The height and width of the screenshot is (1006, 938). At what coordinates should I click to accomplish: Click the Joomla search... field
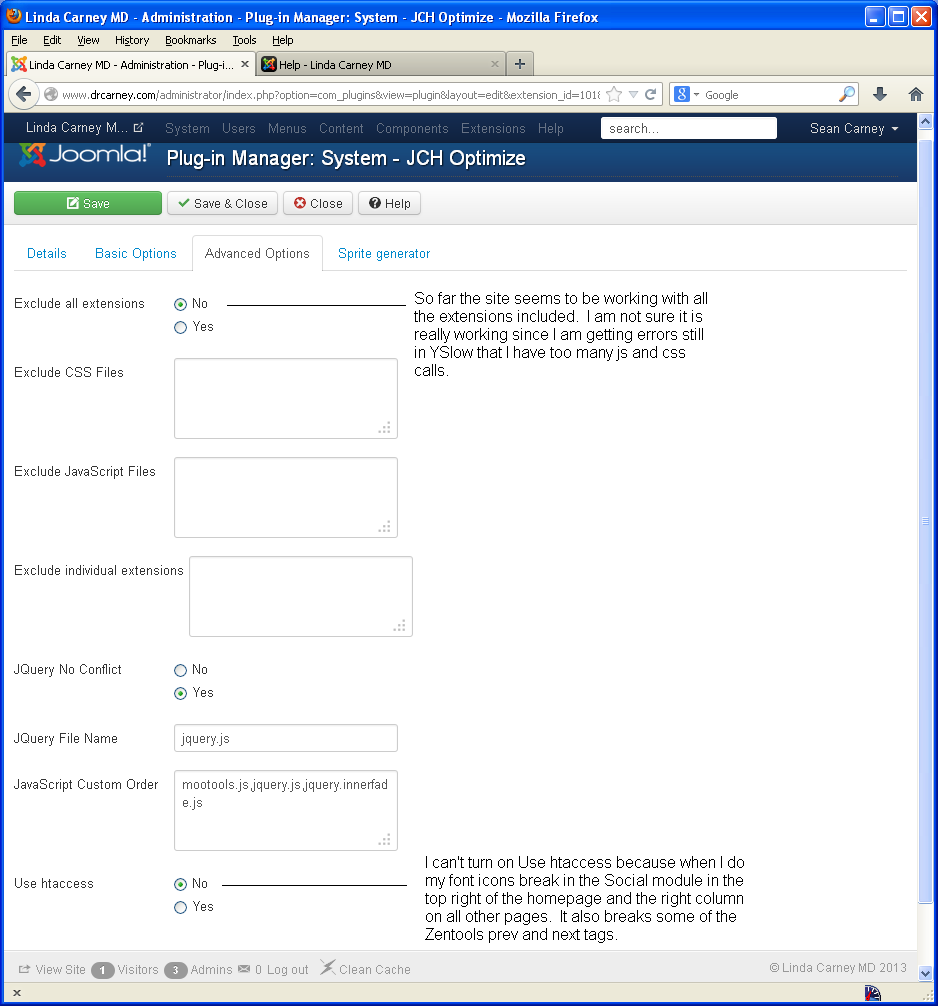pyautogui.click(x=688, y=128)
